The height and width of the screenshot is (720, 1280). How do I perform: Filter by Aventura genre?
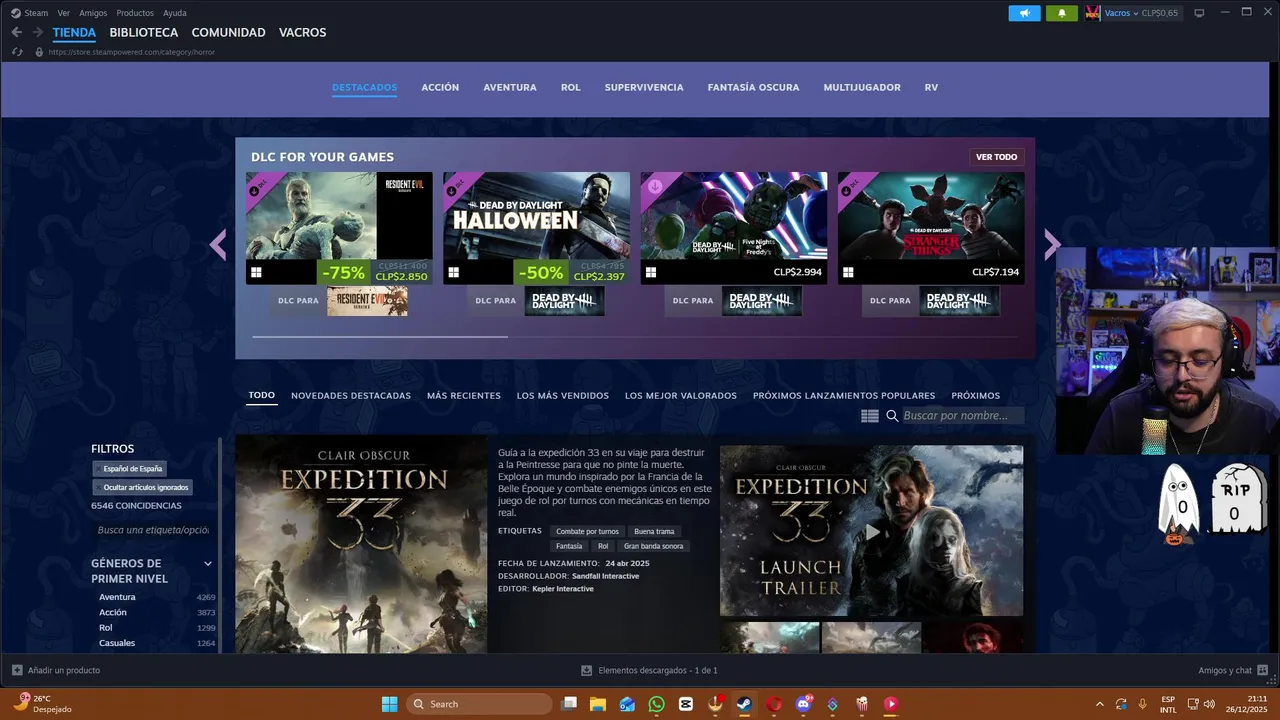pyautogui.click(x=117, y=597)
